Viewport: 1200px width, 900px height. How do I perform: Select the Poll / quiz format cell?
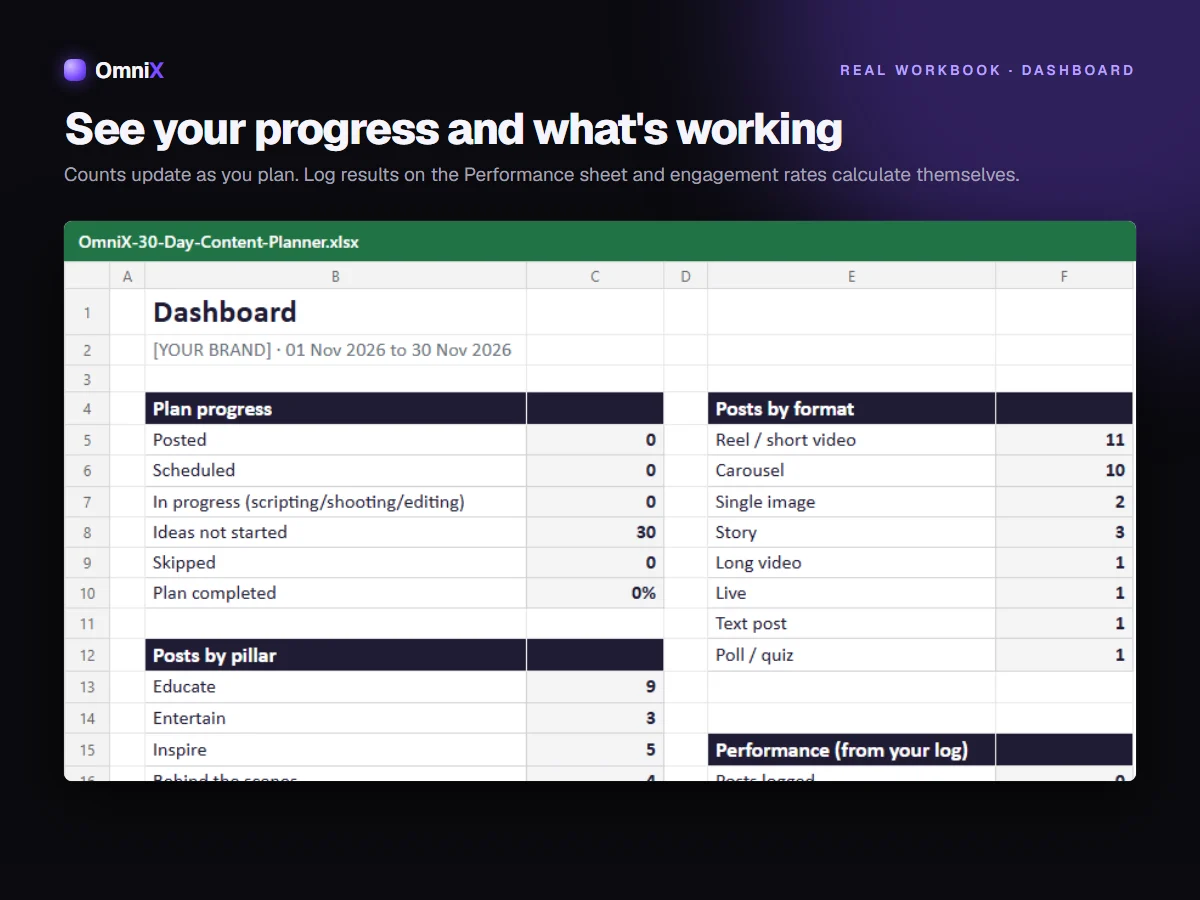[x=852, y=655]
